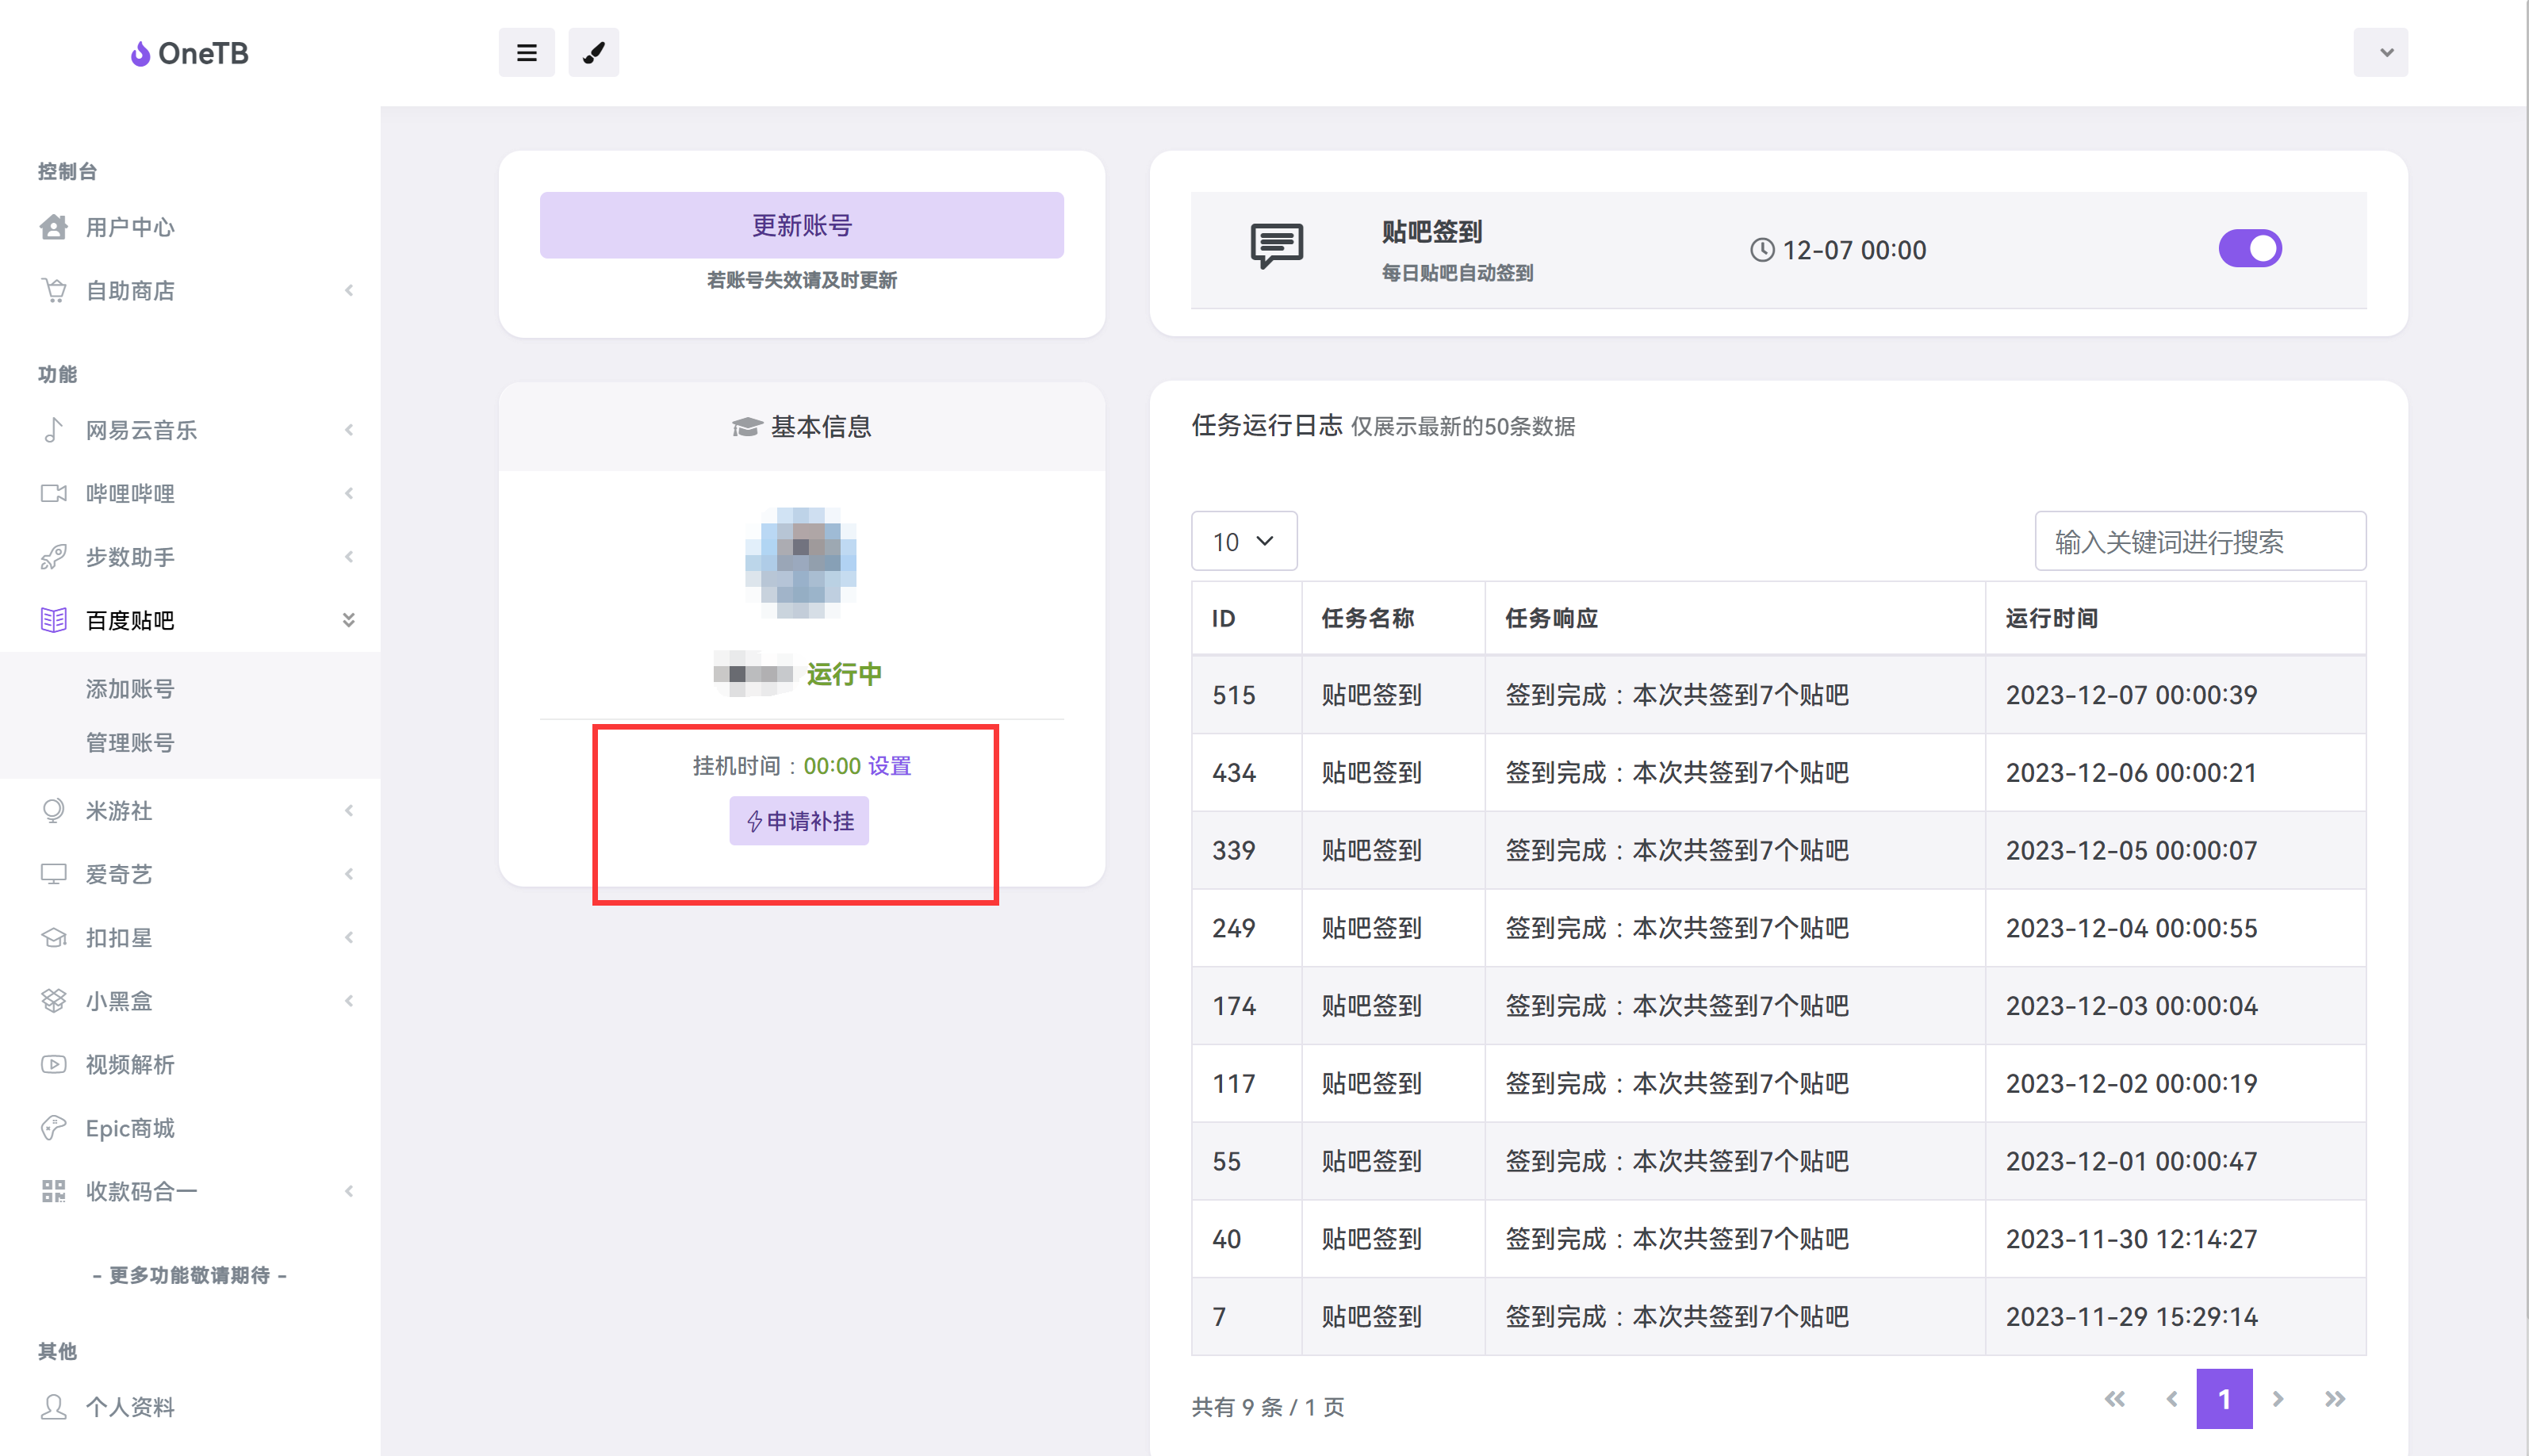
Task: Open the 网易云音乐 music section icon
Action: (53, 430)
